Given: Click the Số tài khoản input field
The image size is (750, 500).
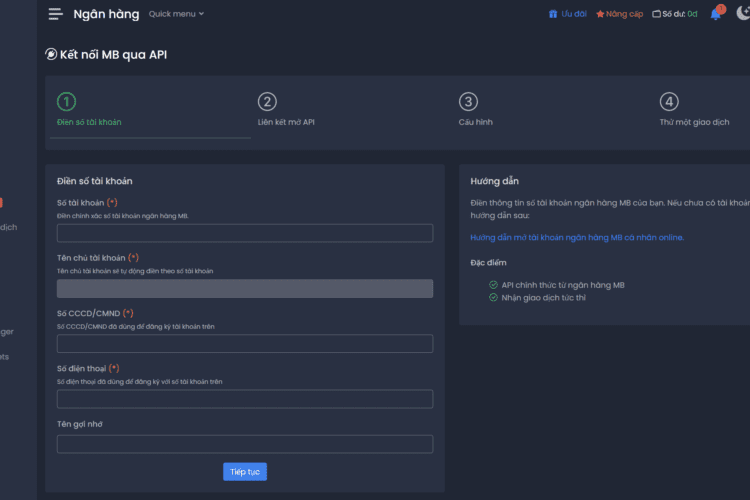Looking at the screenshot, I should point(245,233).
